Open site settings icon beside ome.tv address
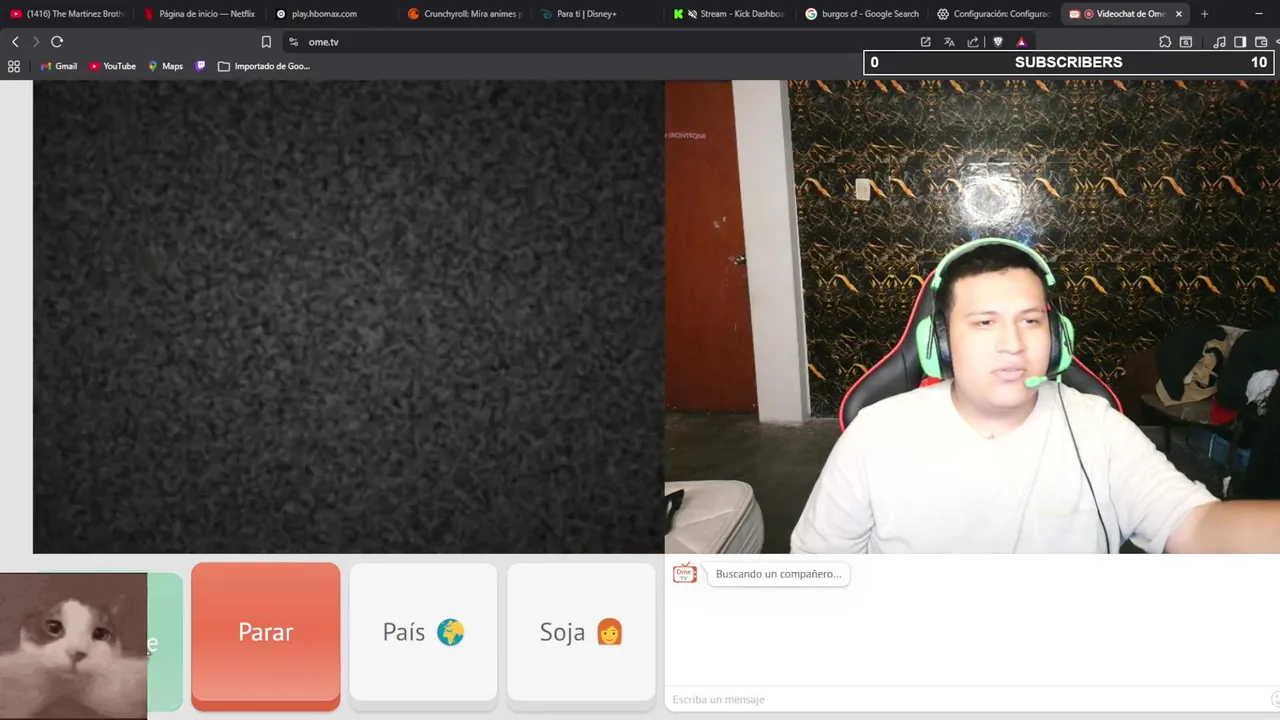This screenshot has height=720, width=1280. (293, 42)
